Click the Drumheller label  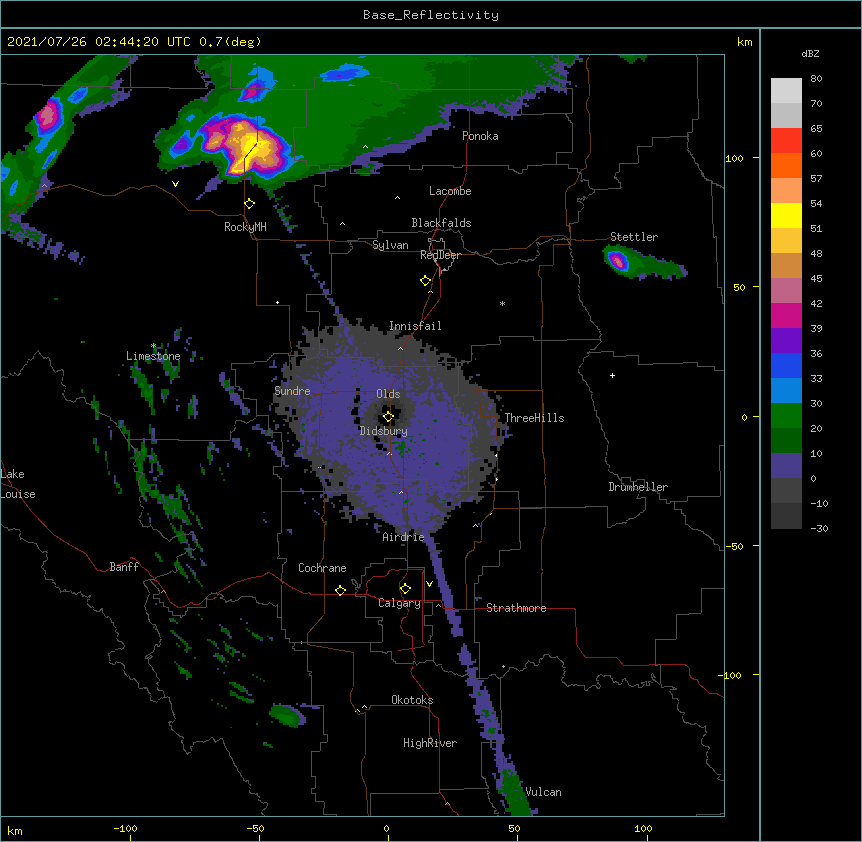638,487
